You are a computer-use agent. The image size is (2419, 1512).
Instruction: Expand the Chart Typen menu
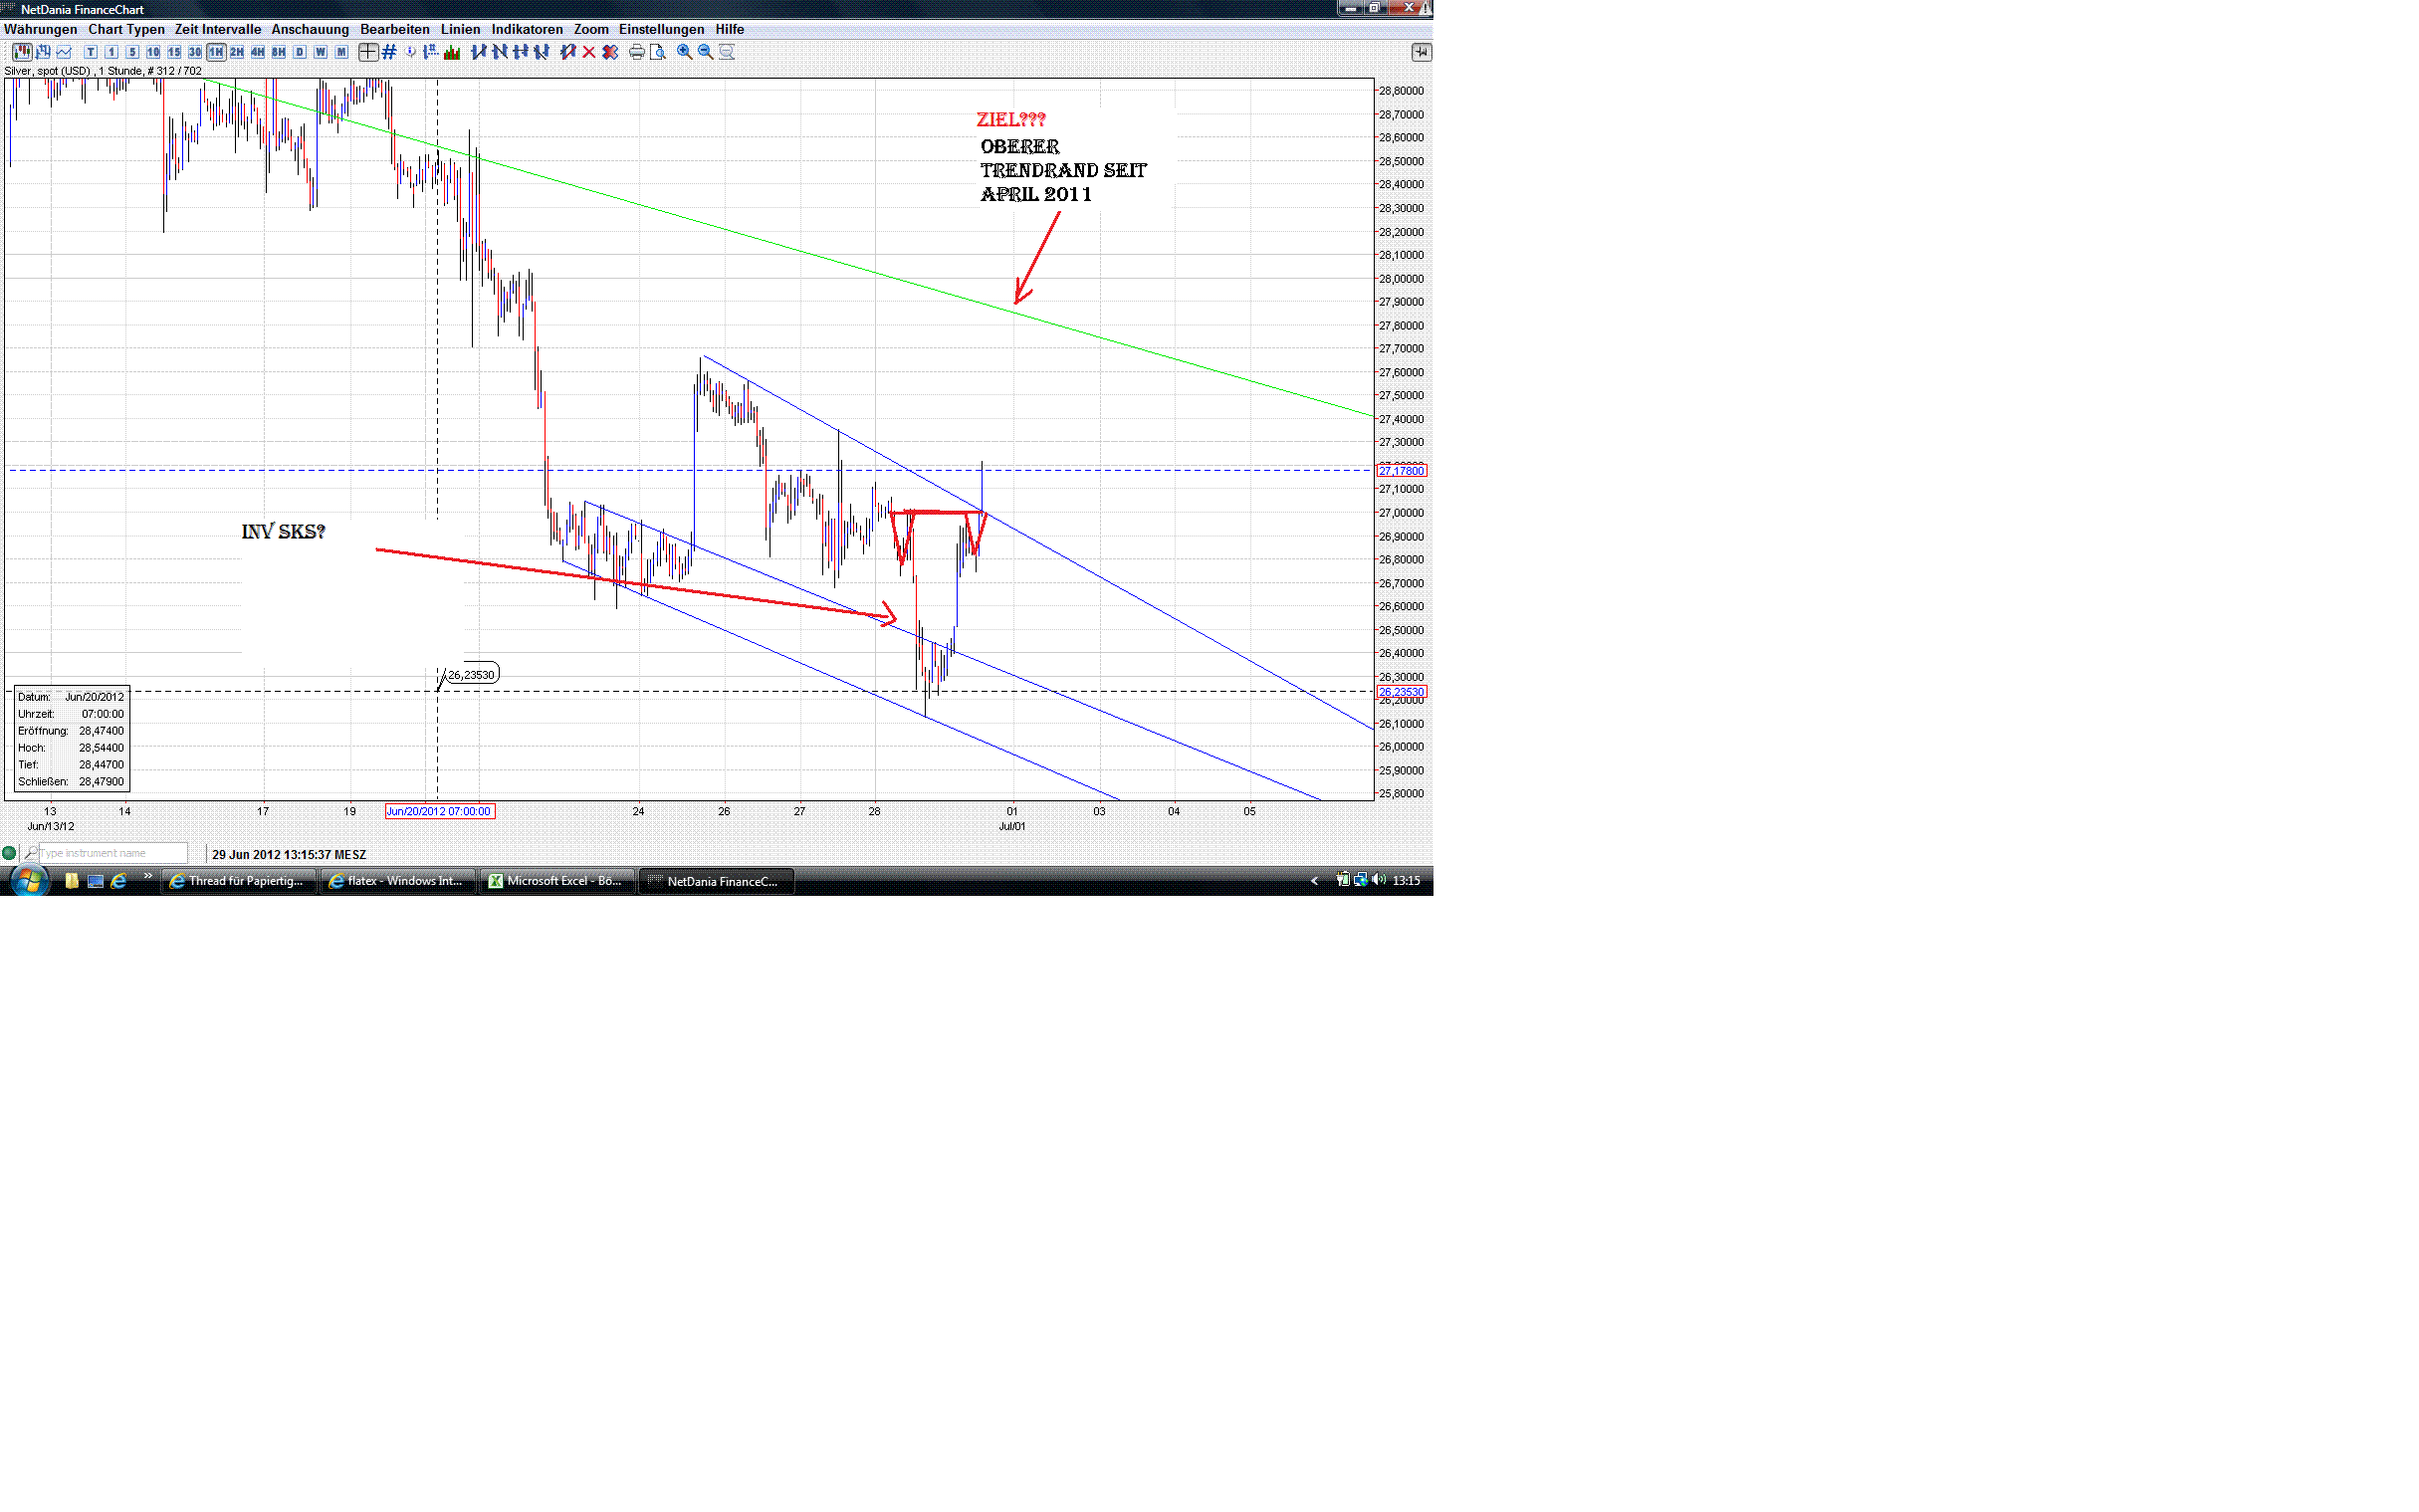[x=126, y=29]
